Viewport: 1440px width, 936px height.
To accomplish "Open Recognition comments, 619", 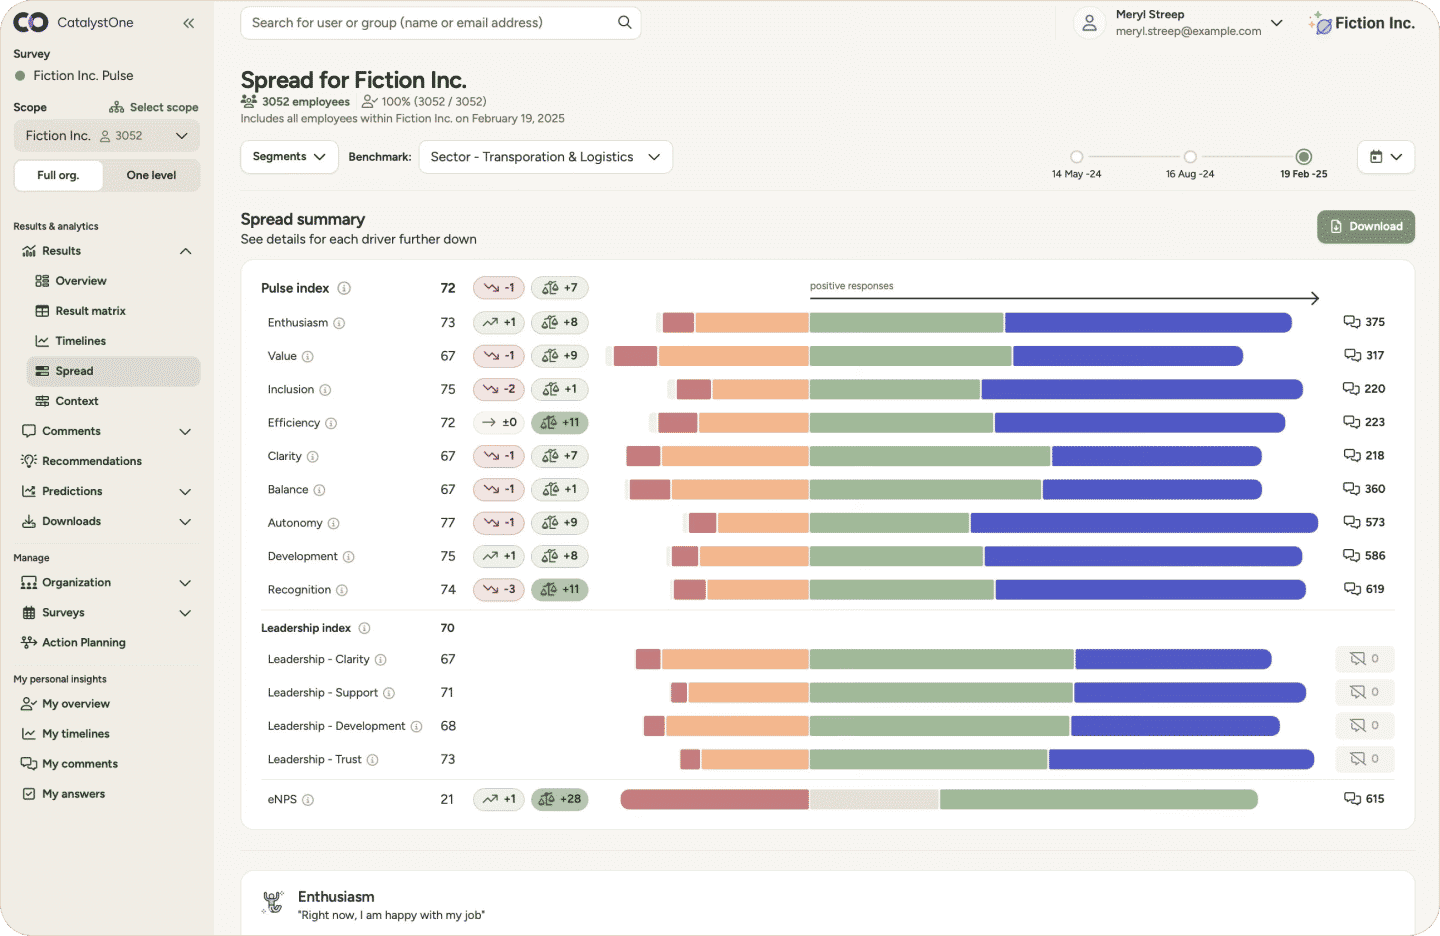I will click(x=1364, y=589).
